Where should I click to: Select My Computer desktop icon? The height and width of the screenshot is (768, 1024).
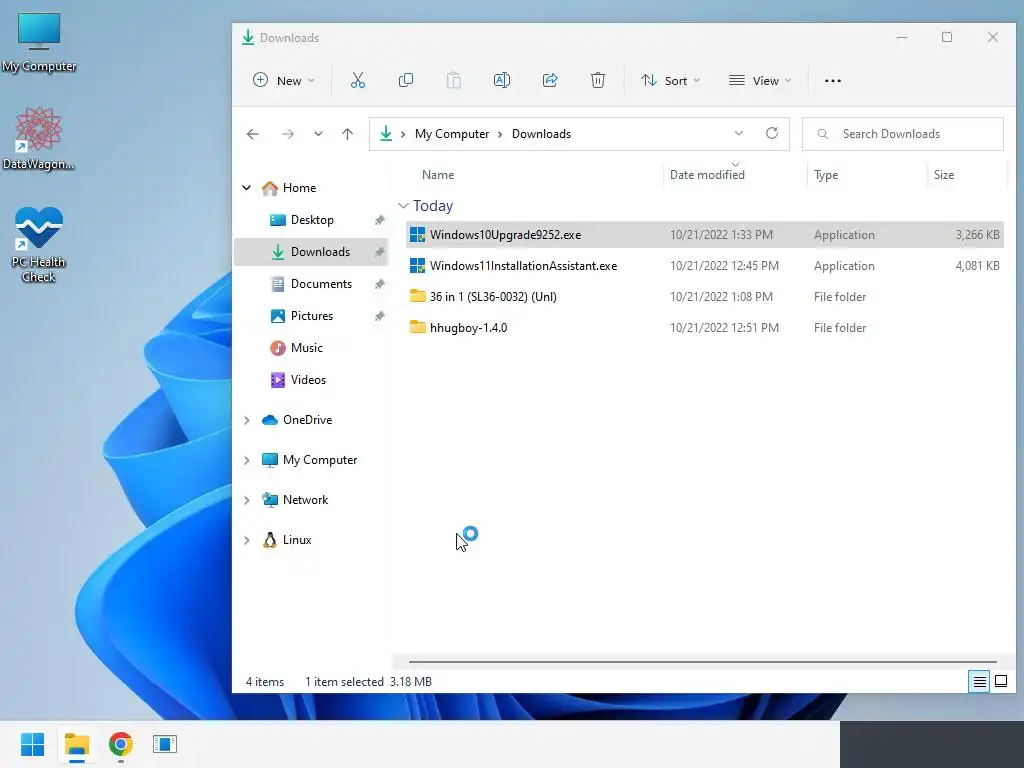point(39,43)
